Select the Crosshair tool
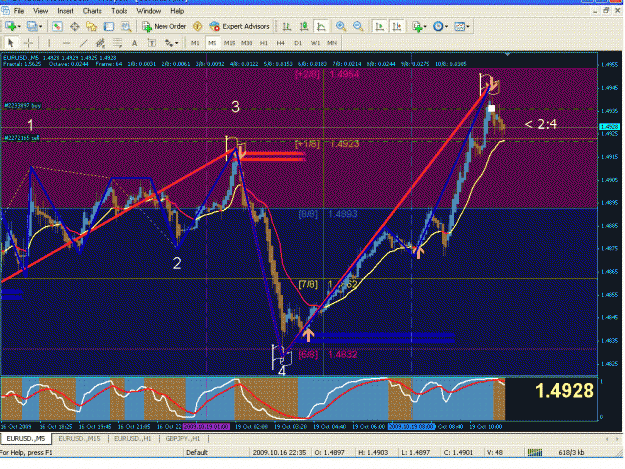Screen dimensions: 625x469 28,43
